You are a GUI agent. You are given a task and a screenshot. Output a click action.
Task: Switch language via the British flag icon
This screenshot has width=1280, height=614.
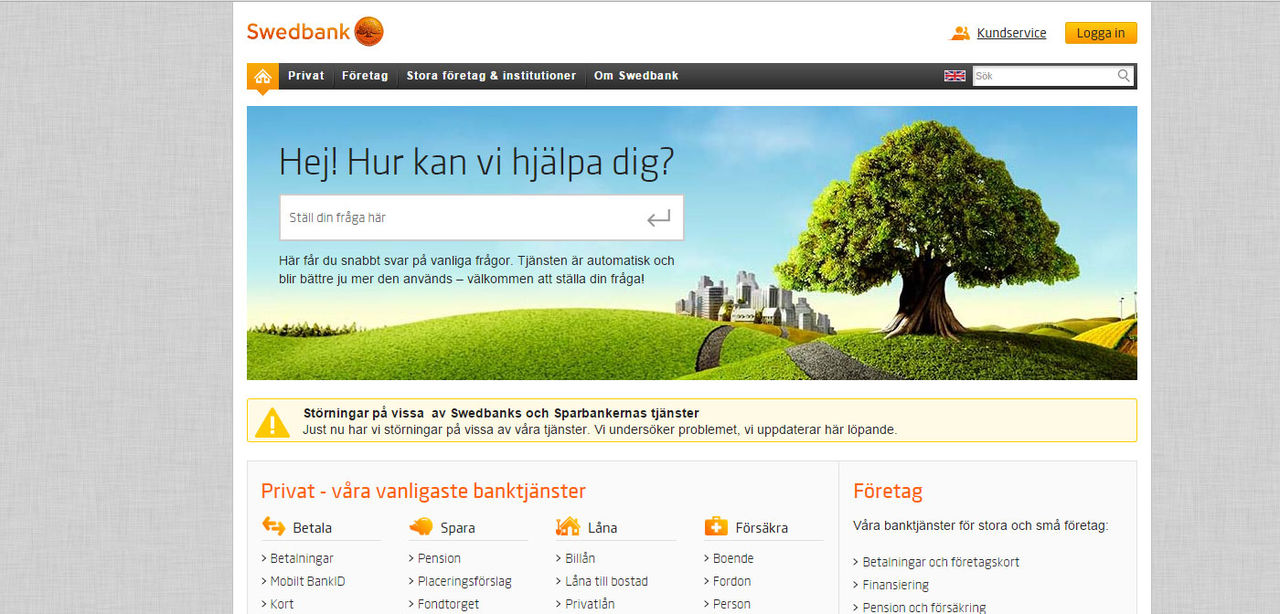coord(955,76)
